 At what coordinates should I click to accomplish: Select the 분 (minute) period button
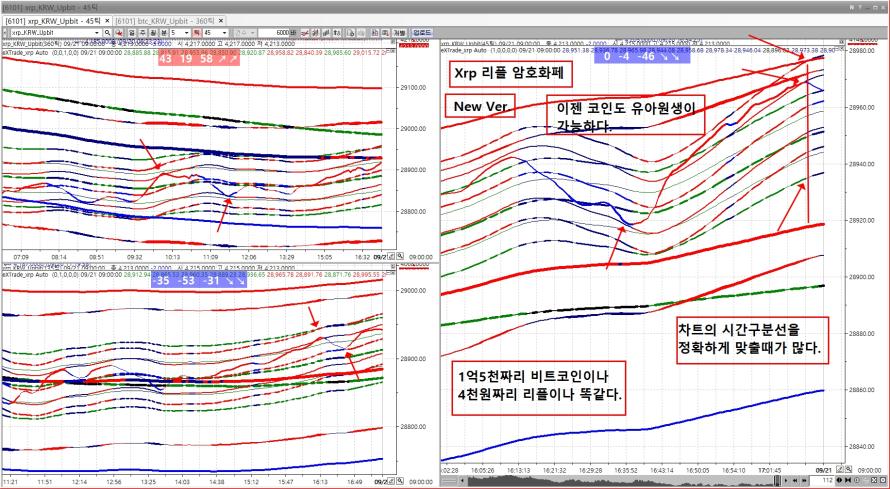(163, 33)
